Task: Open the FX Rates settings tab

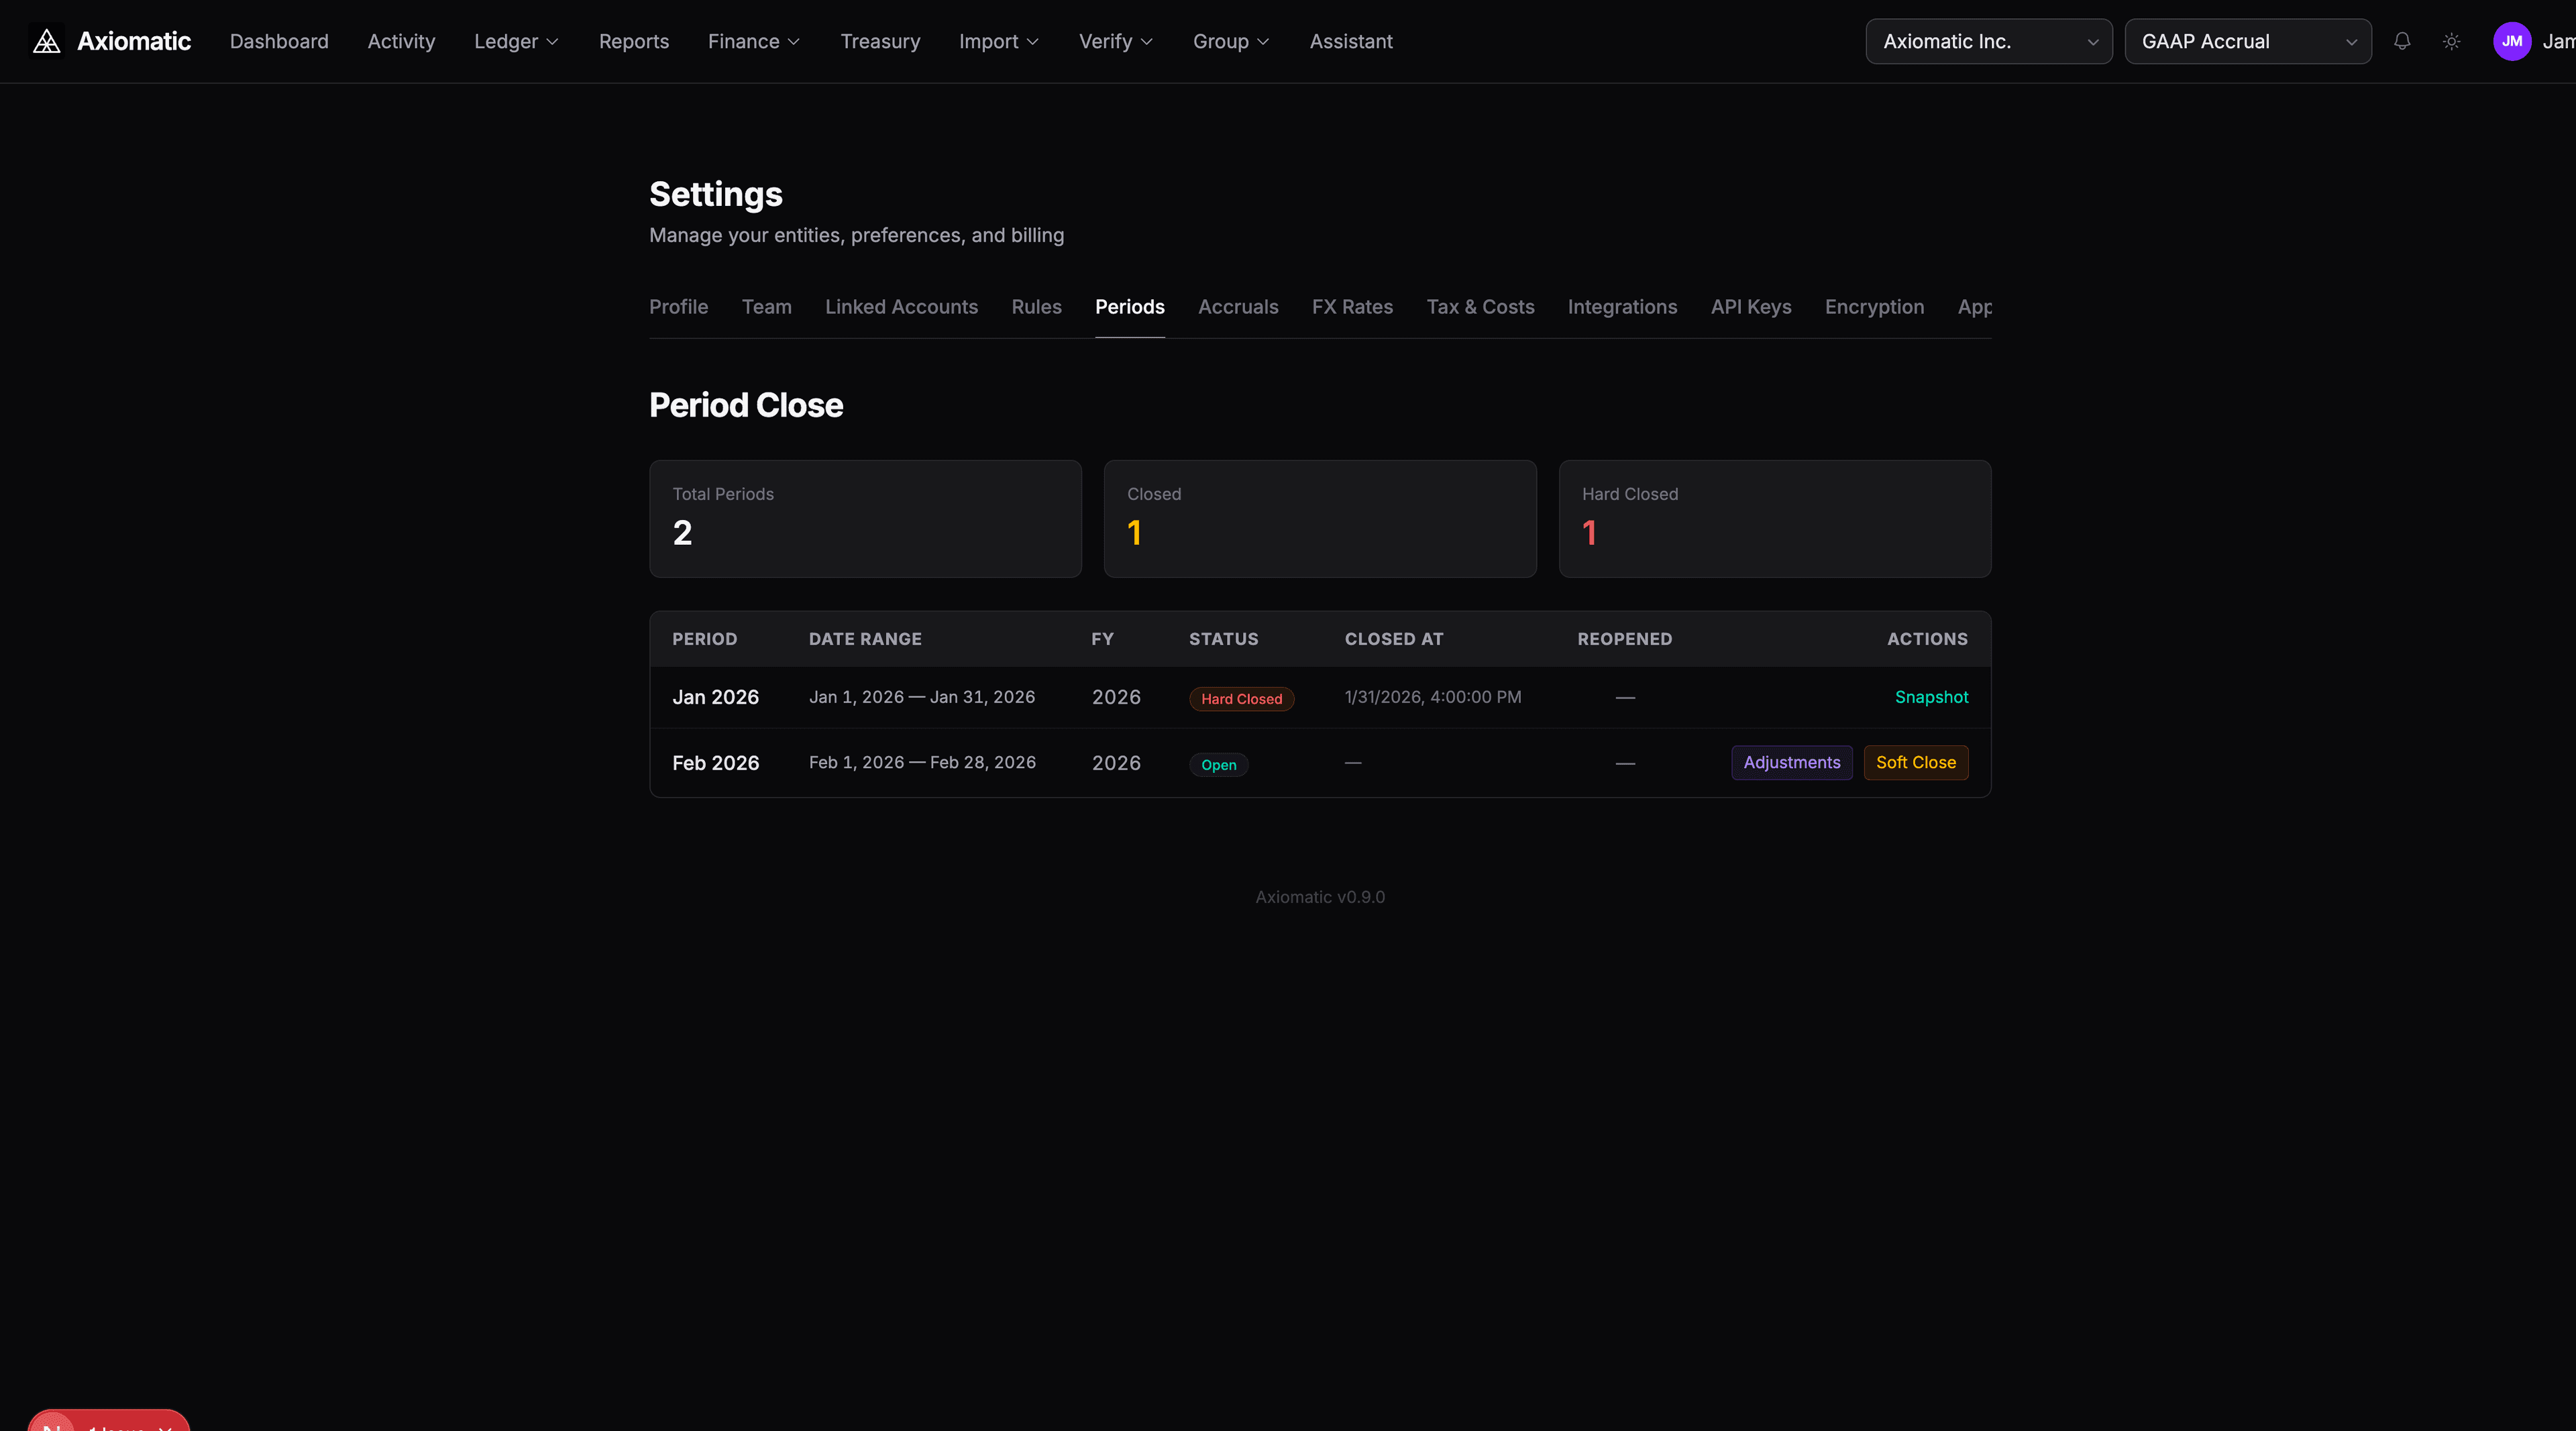Action: (x=1352, y=307)
